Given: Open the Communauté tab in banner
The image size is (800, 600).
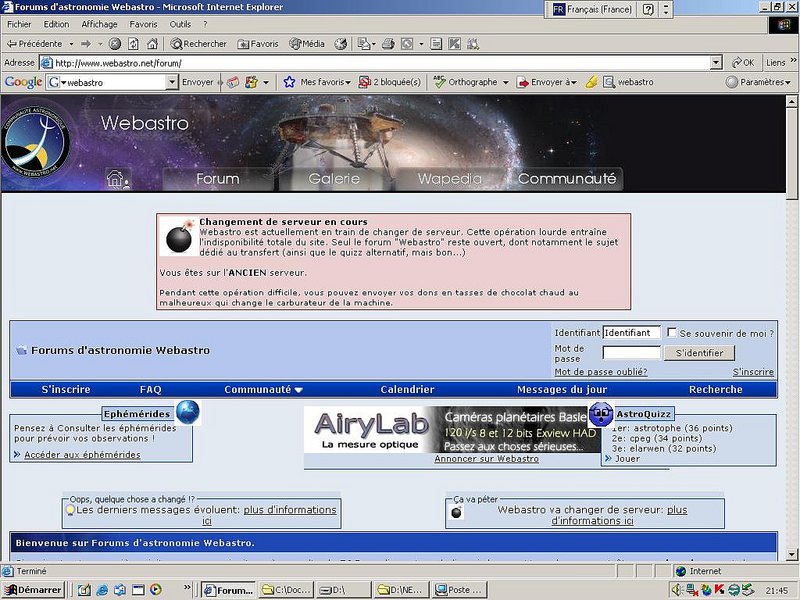Looking at the screenshot, I should coord(567,179).
